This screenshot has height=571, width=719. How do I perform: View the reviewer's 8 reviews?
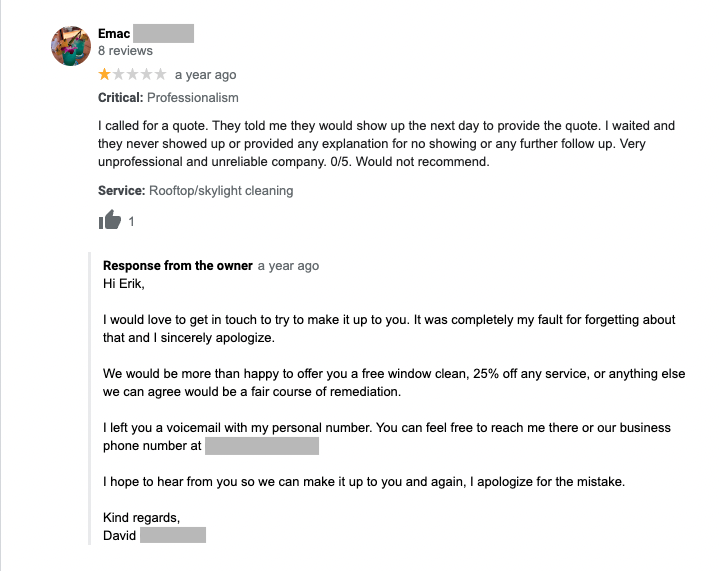[125, 51]
